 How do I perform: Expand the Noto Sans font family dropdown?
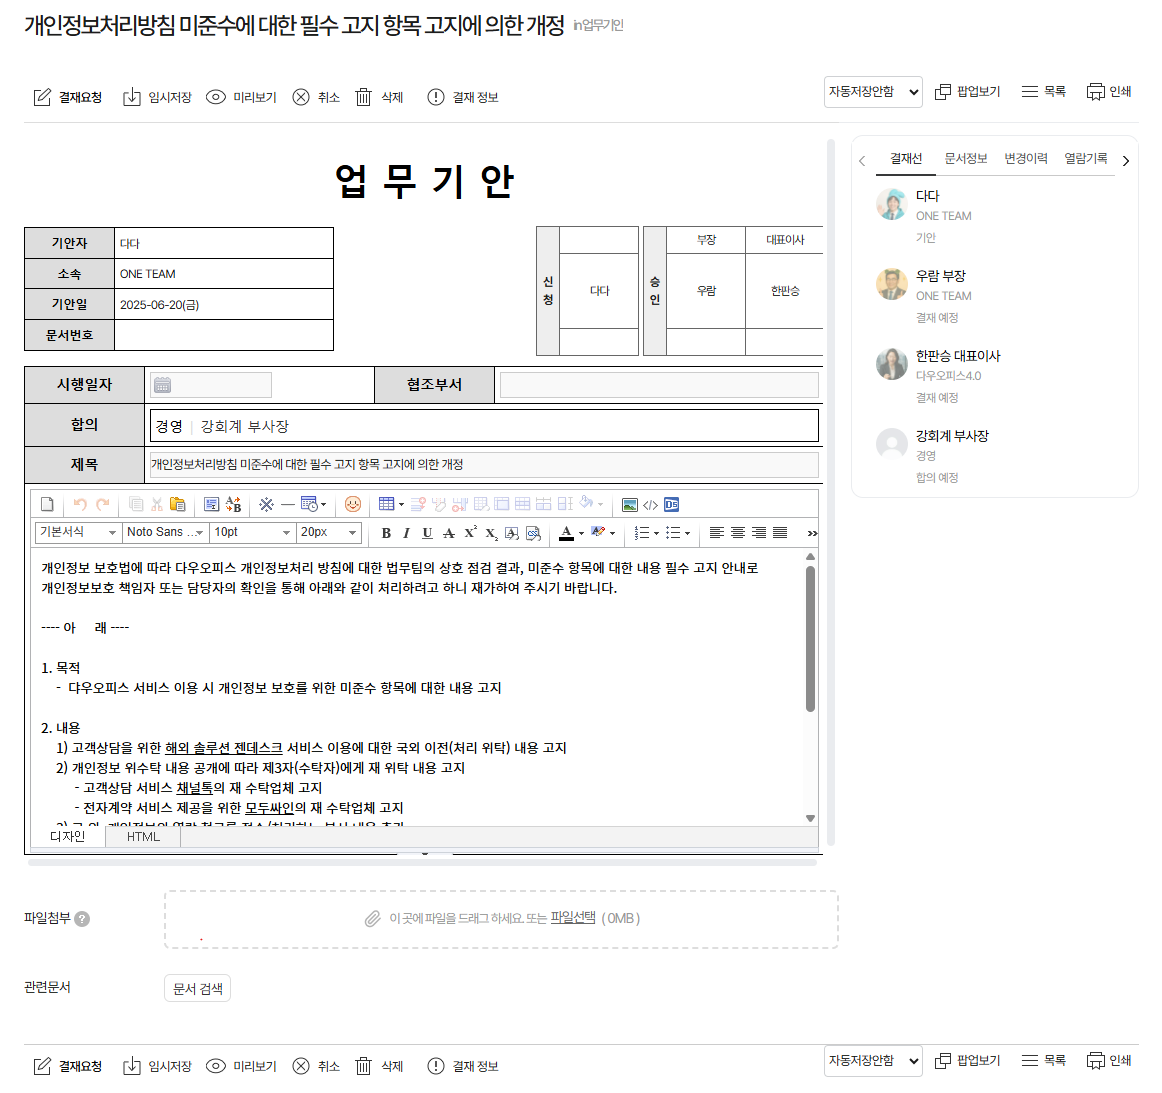coord(165,533)
